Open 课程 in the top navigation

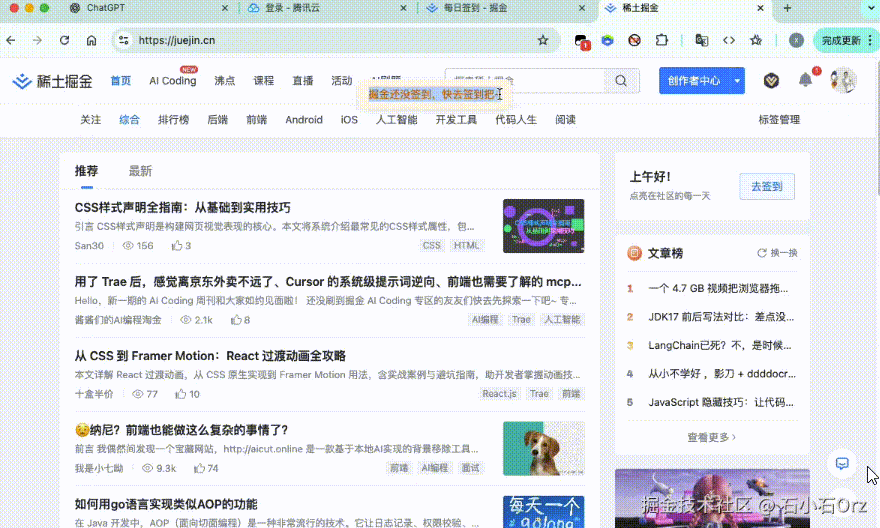click(x=264, y=81)
